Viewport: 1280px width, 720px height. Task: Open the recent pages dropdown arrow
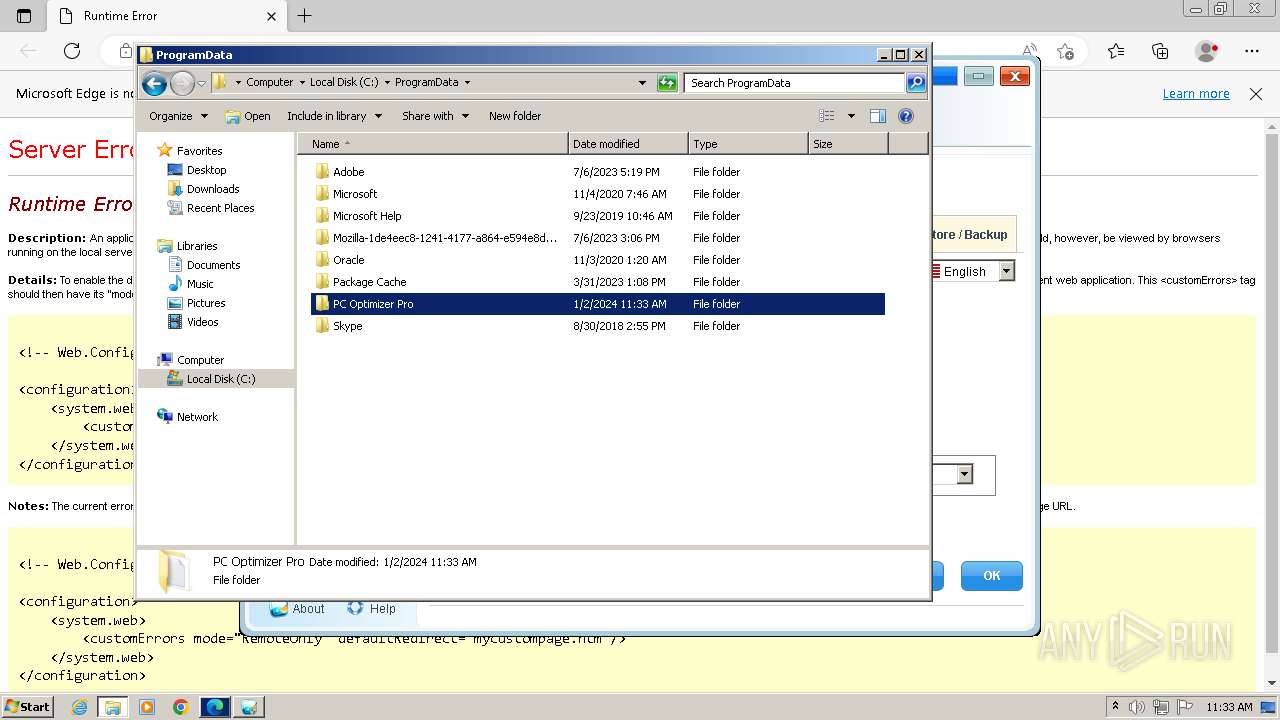click(201, 83)
